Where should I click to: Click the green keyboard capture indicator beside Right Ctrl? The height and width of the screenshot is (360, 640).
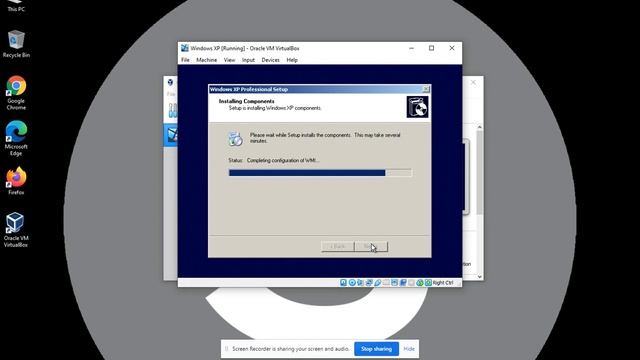point(428,282)
